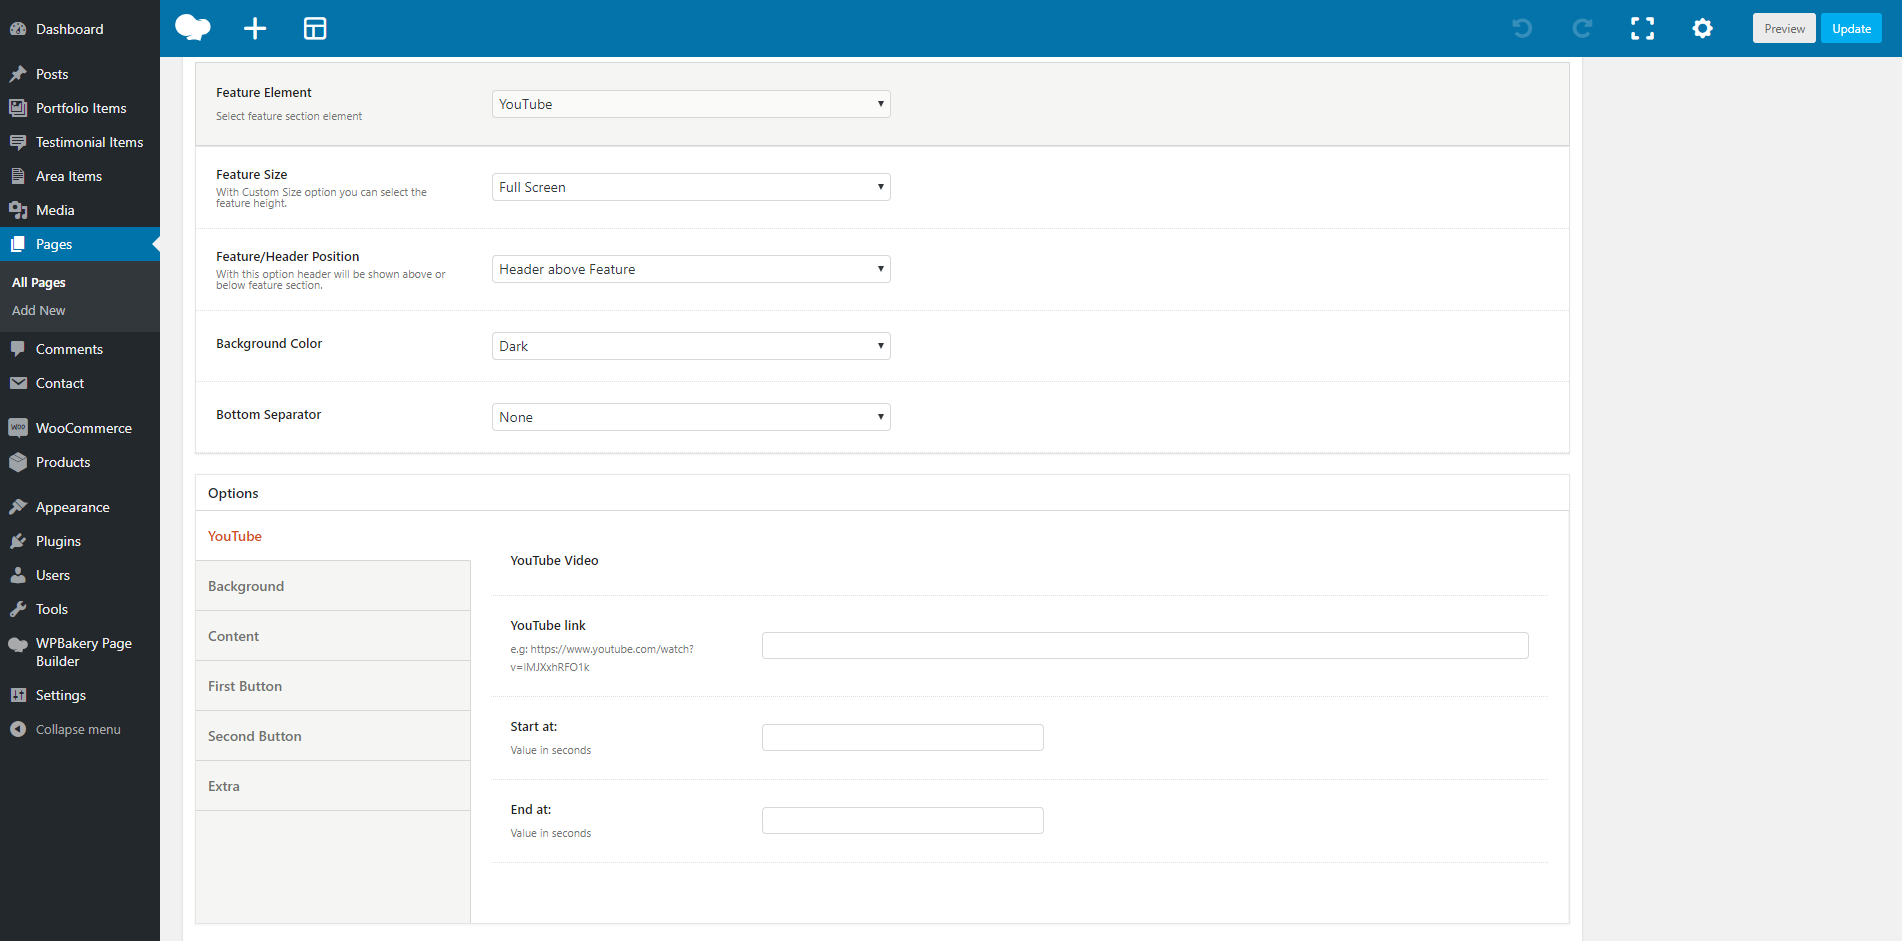Open WooCommerce menu label
The image size is (1902, 941).
pos(84,428)
